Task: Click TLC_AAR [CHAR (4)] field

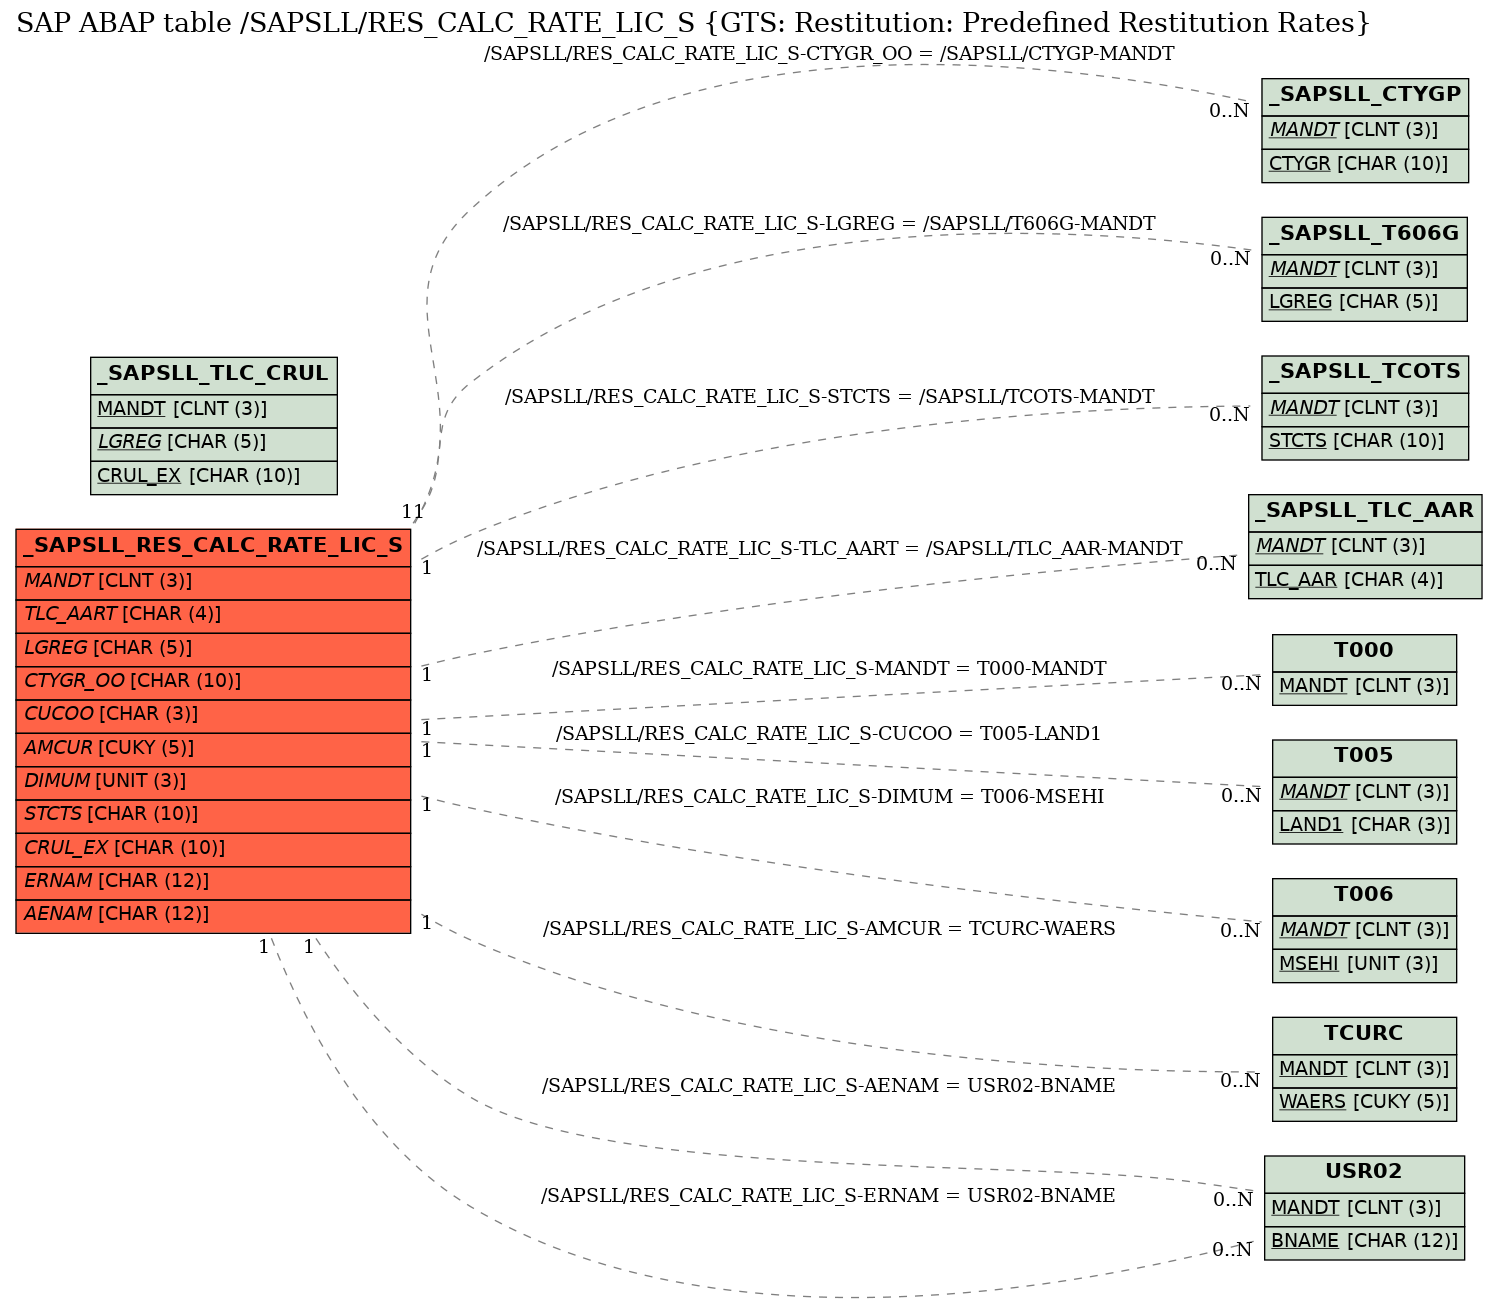Action: click(x=1365, y=581)
